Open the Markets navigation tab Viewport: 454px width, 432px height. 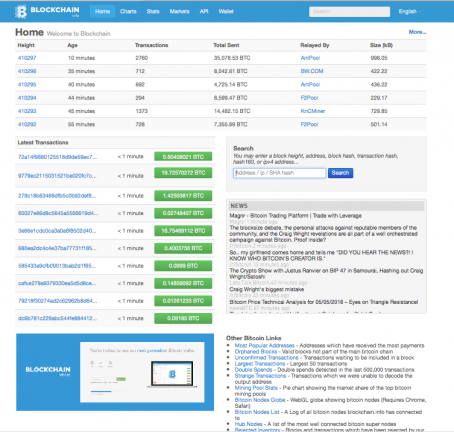click(x=180, y=11)
